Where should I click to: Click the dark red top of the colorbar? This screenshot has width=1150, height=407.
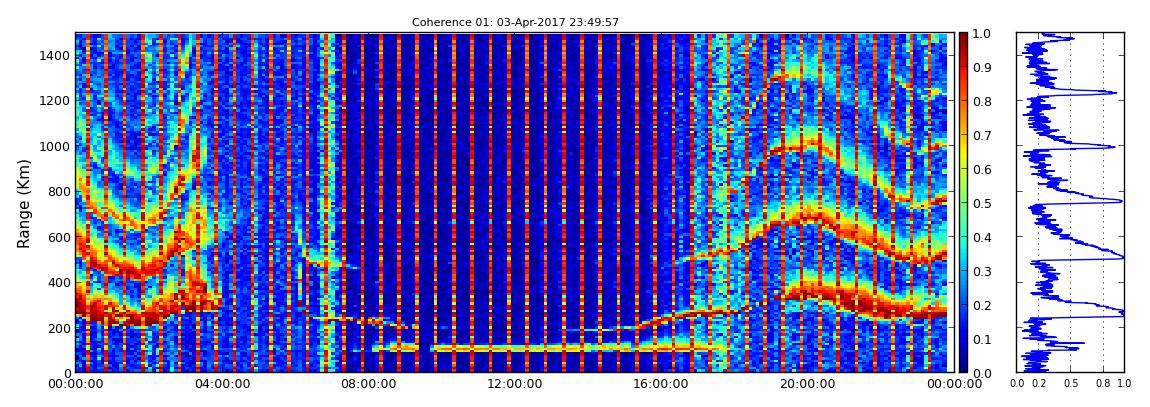pyautogui.click(x=963, y=38)
